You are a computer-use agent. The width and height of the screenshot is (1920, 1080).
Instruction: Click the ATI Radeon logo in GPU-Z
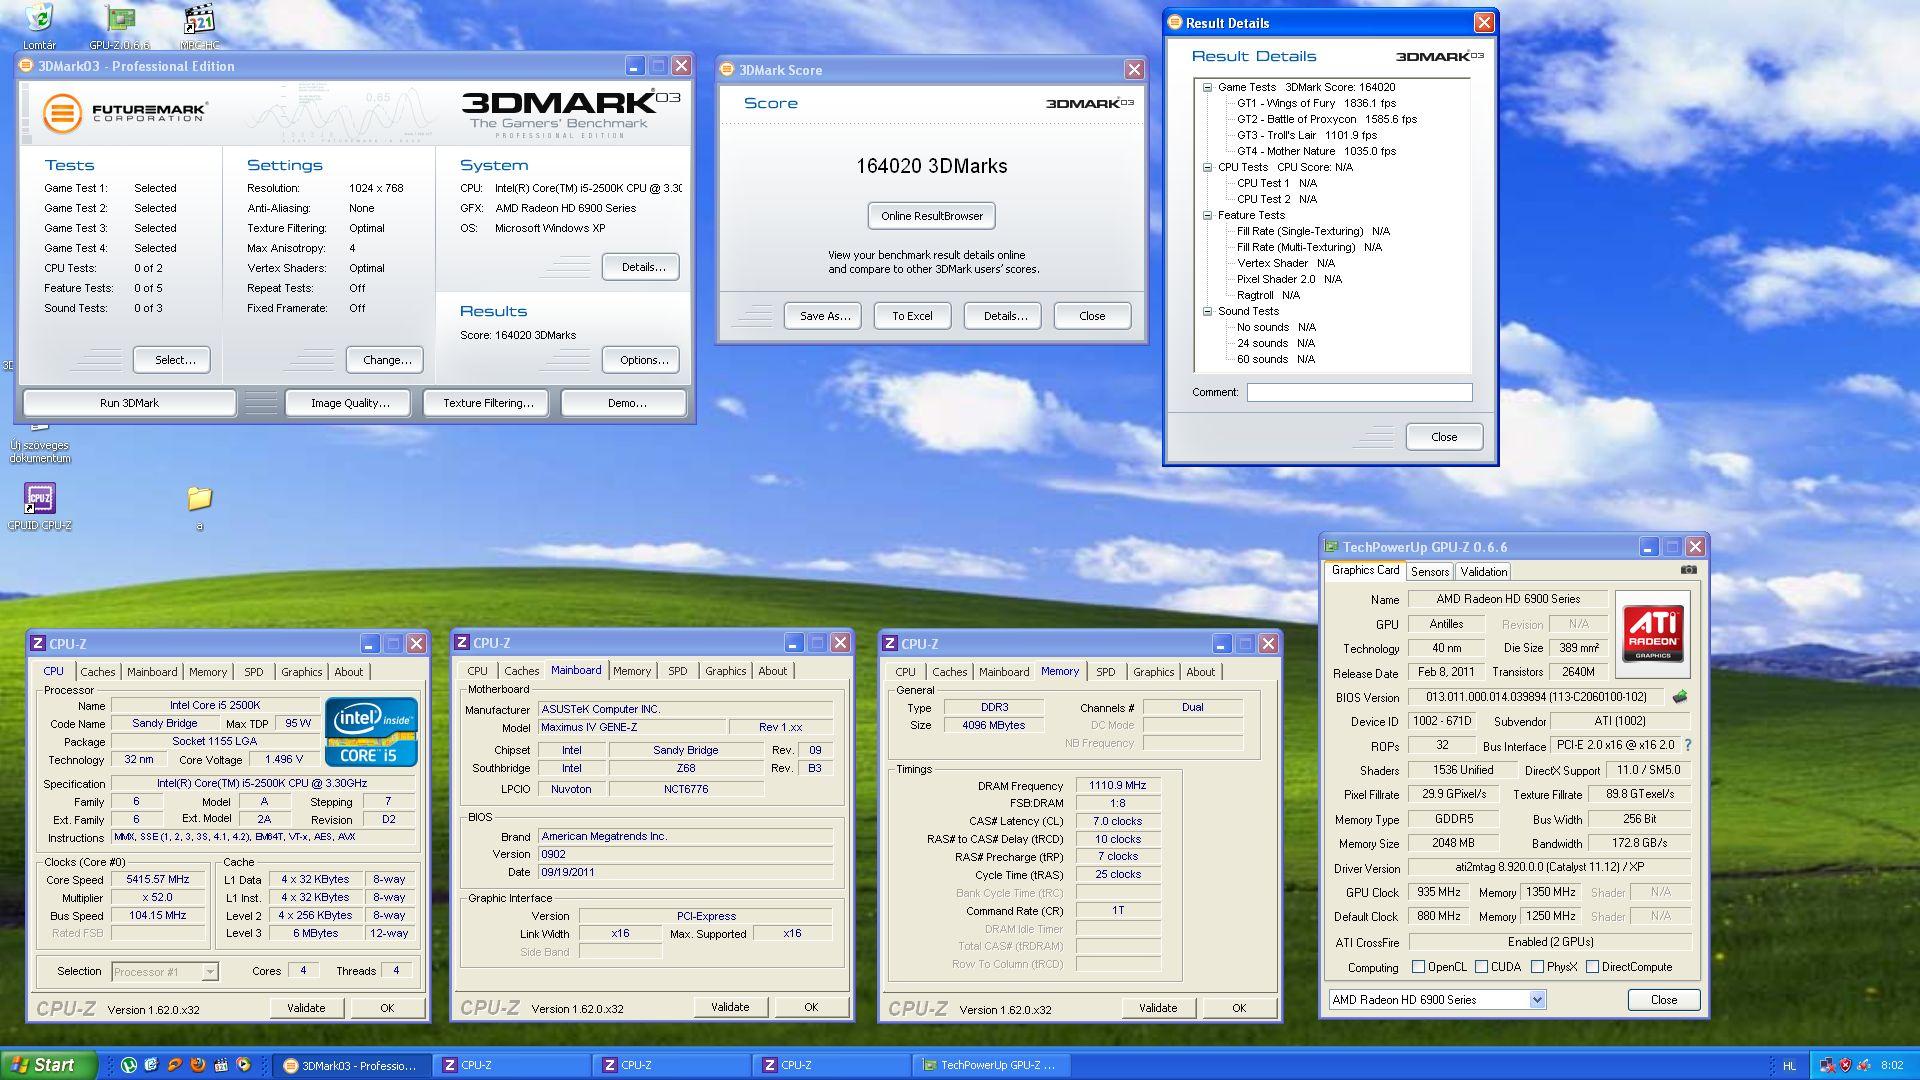point(1652,632)
